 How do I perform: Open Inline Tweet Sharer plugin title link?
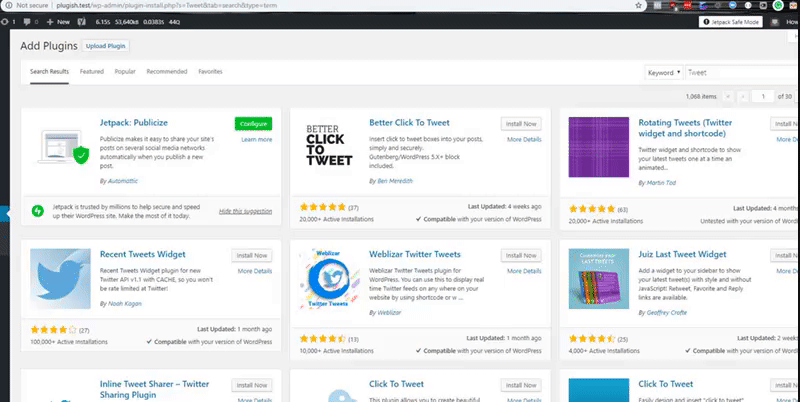[156, 389]
